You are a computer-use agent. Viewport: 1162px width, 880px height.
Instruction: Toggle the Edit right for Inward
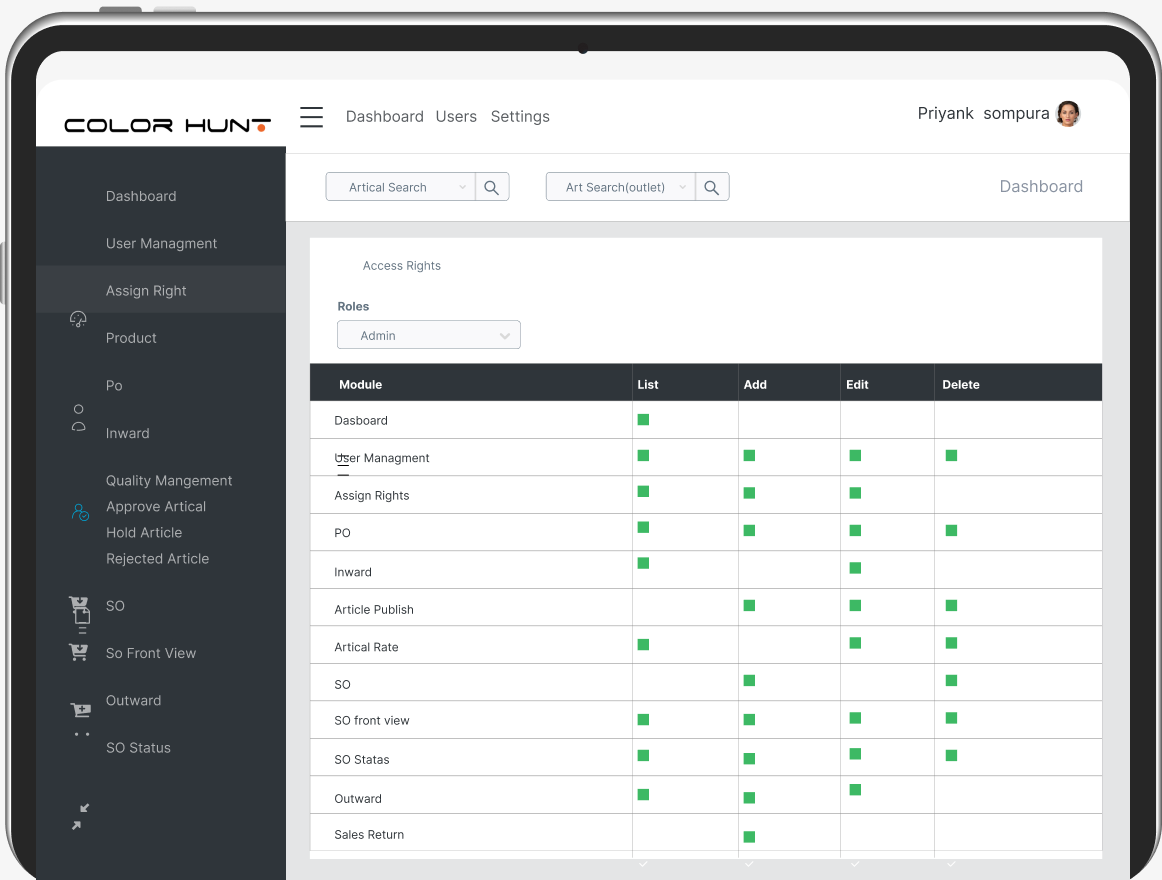pyautogui.click(x=855, y=568)
